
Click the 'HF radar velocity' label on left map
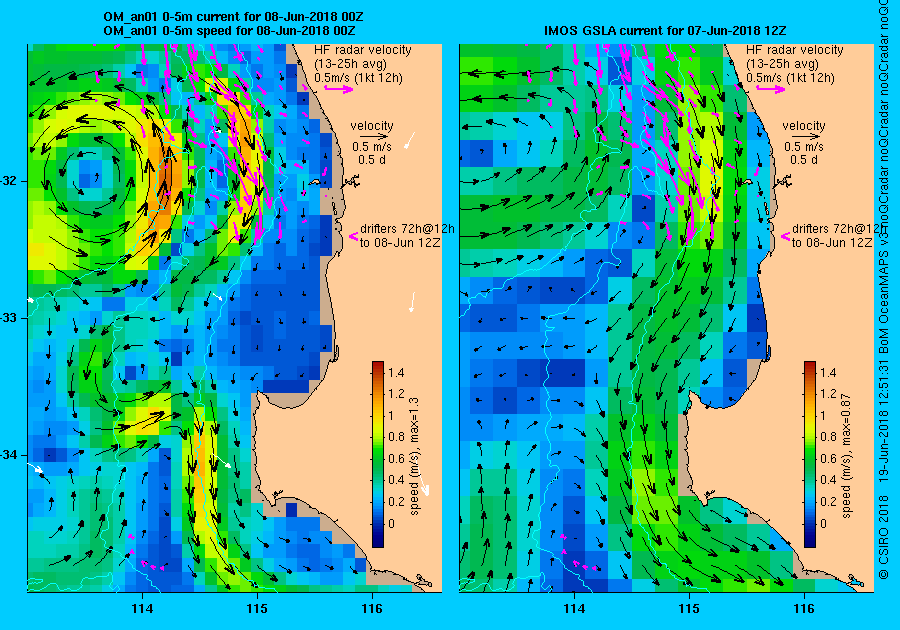[363, 50]
